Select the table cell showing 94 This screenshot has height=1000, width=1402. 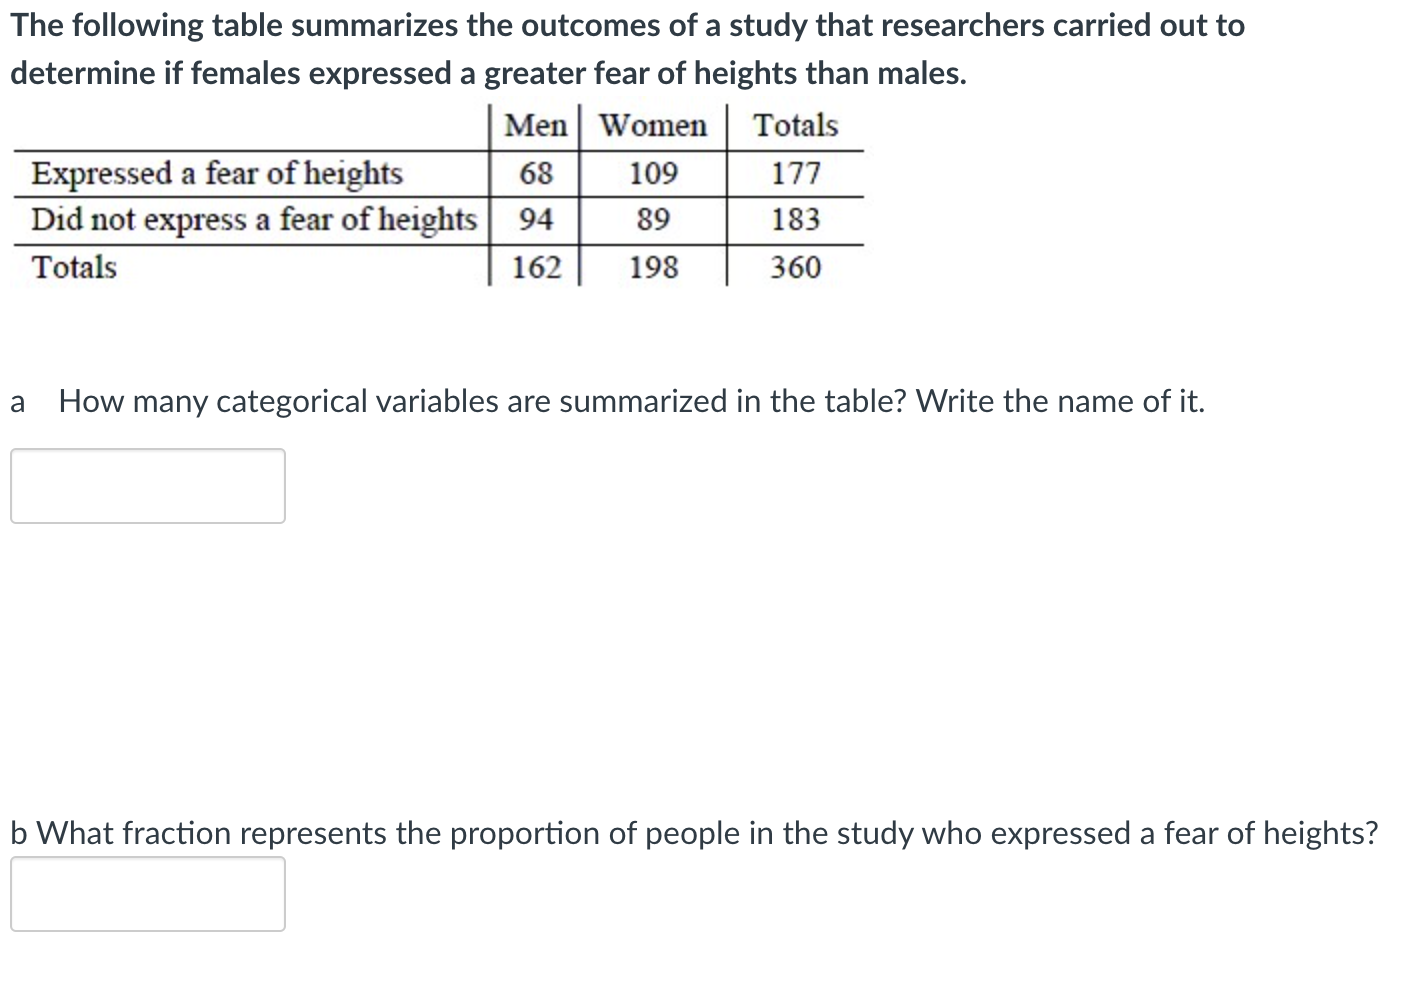point(536,219)
